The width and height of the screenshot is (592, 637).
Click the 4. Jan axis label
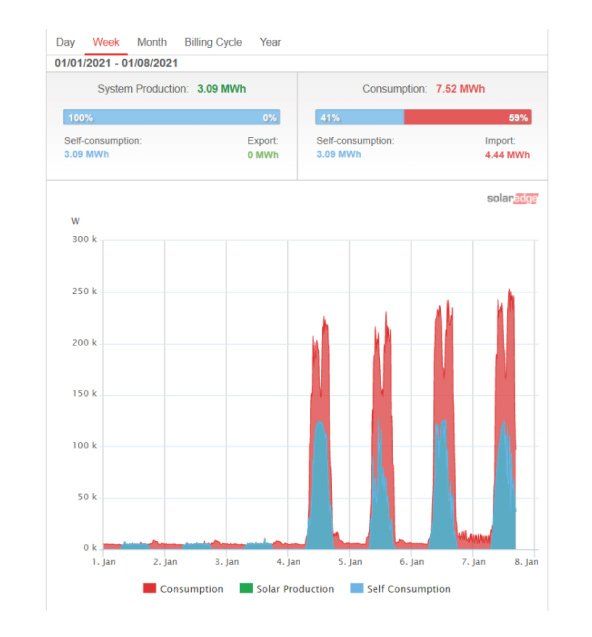[288, 562]
